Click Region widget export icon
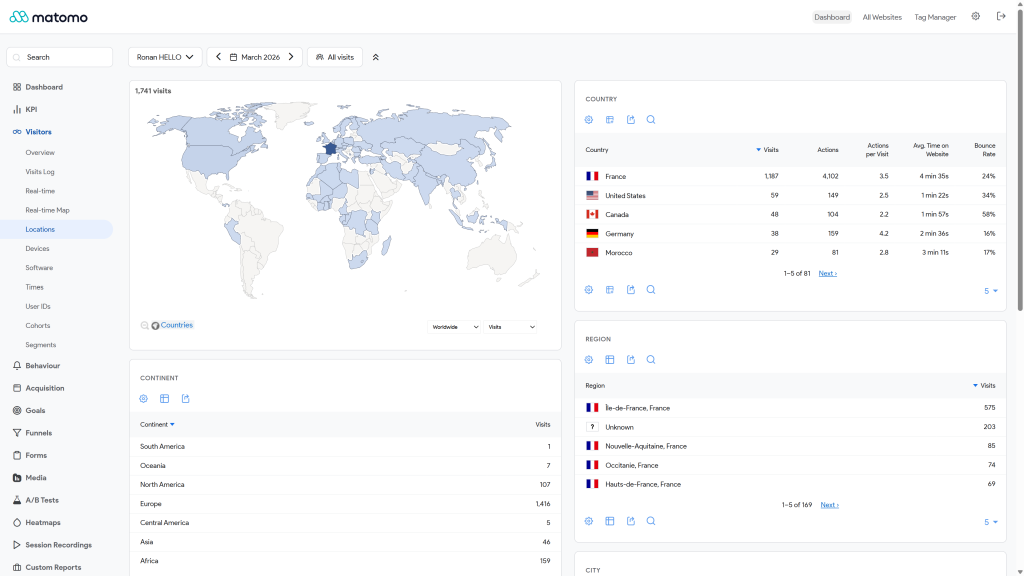 coord(631,360)
